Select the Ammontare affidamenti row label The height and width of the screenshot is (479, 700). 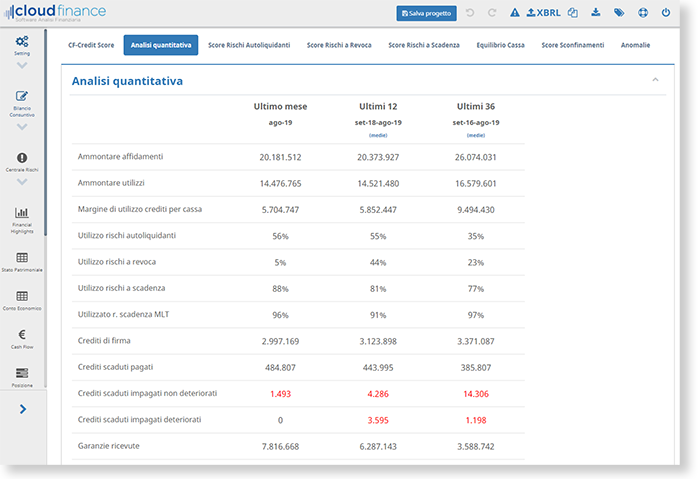121,157
